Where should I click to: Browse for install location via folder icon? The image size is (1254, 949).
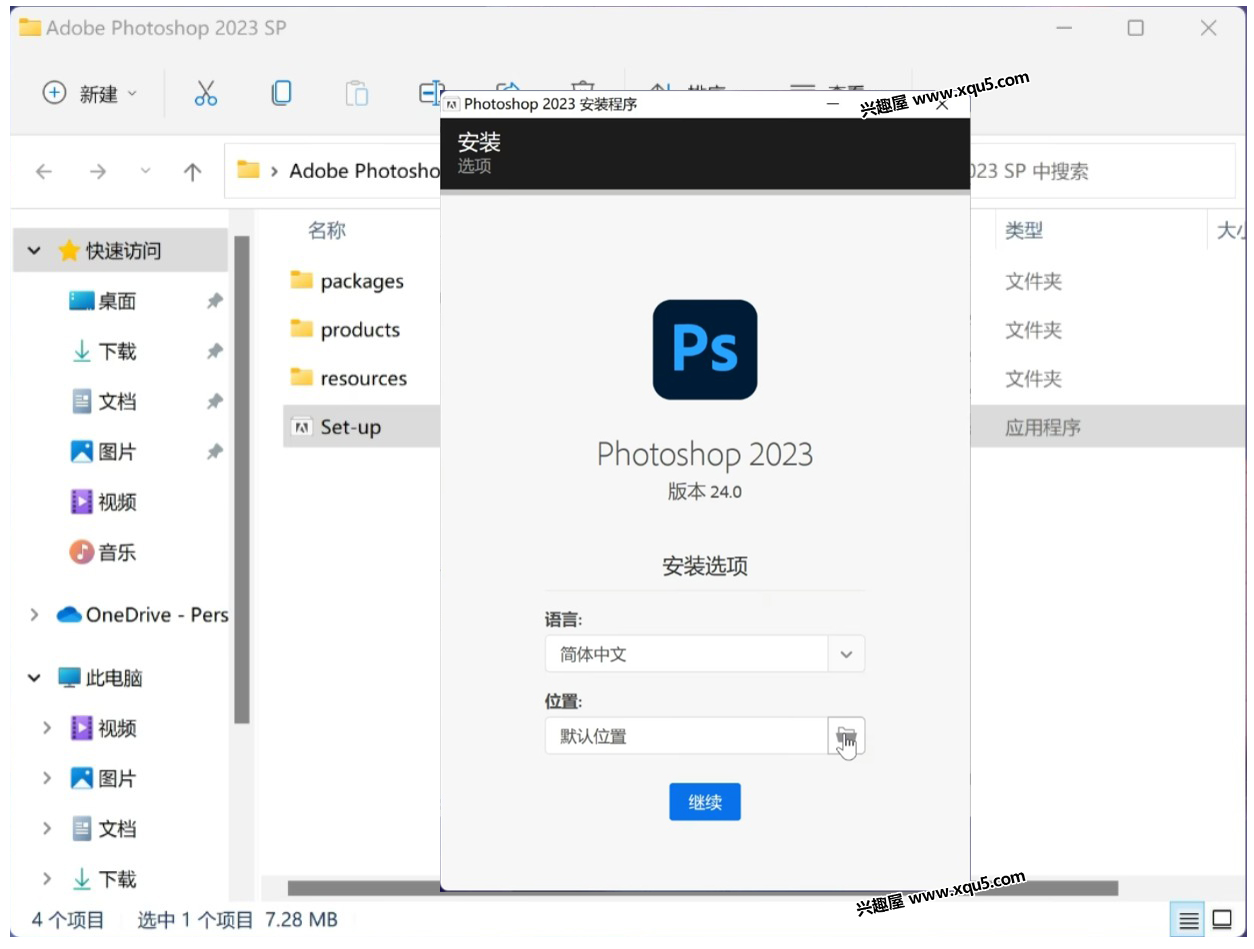point(846,736)
